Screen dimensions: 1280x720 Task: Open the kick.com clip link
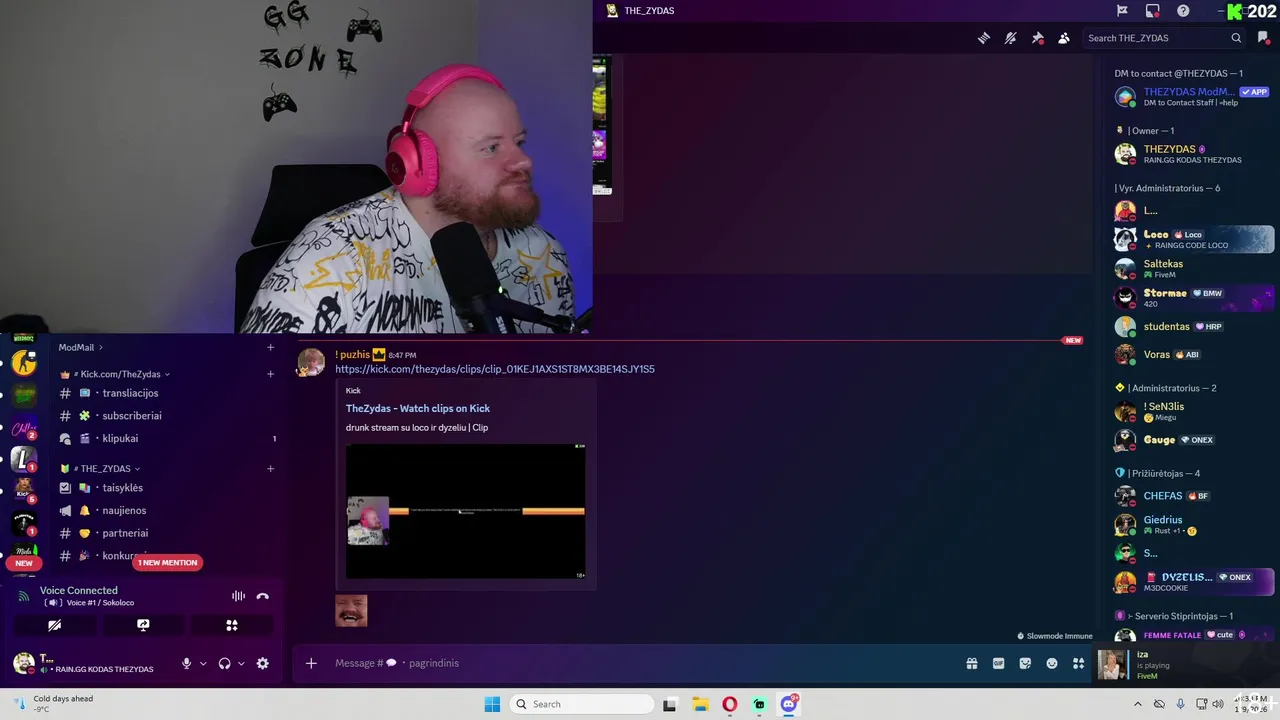[x=495, y=369]
